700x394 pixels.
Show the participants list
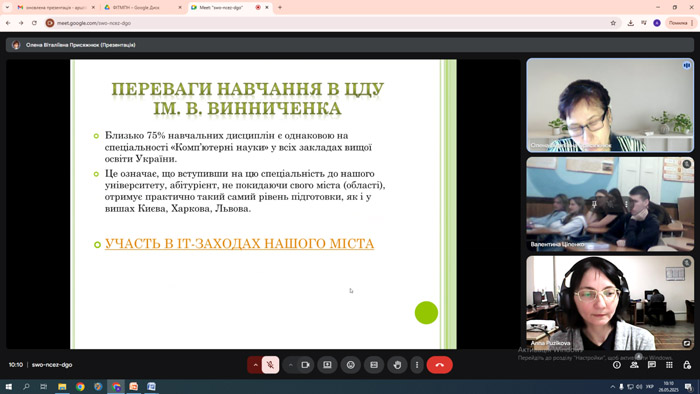point(634,365)
